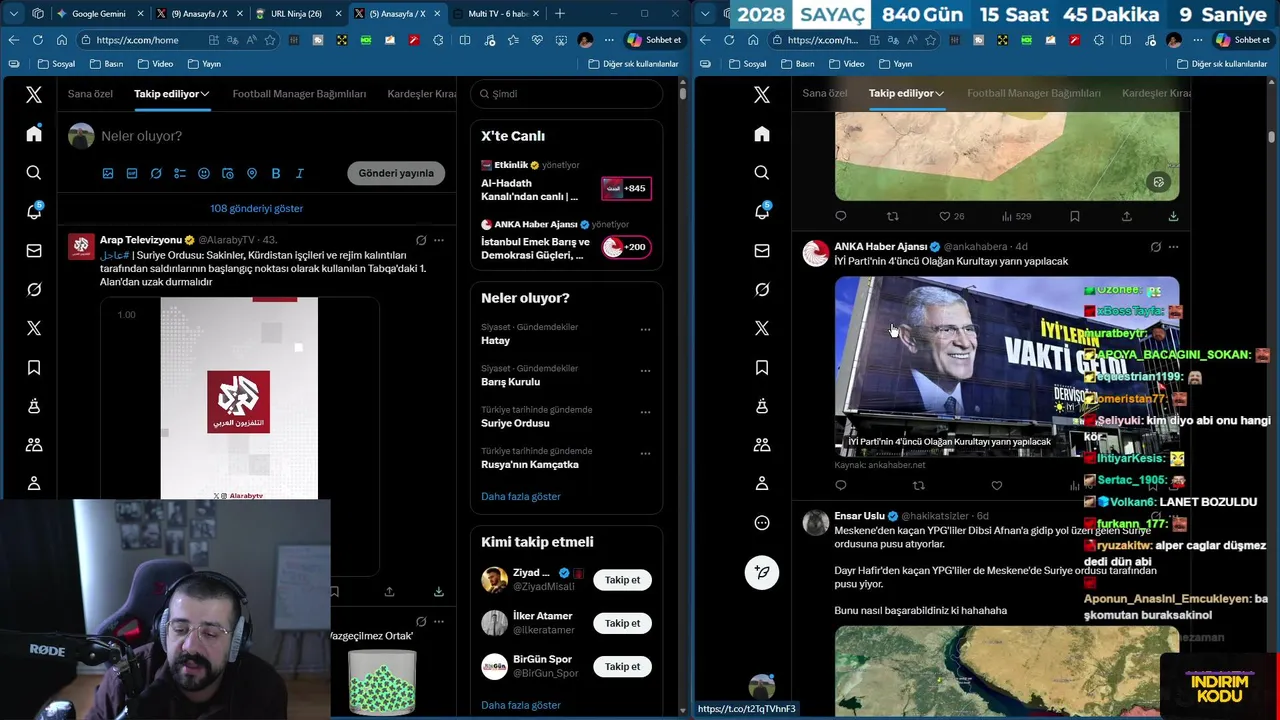This screenshot has height=720, width=1280.
Task: Open more options for the Barış Kurulu trend
Action: coord(645,370)
